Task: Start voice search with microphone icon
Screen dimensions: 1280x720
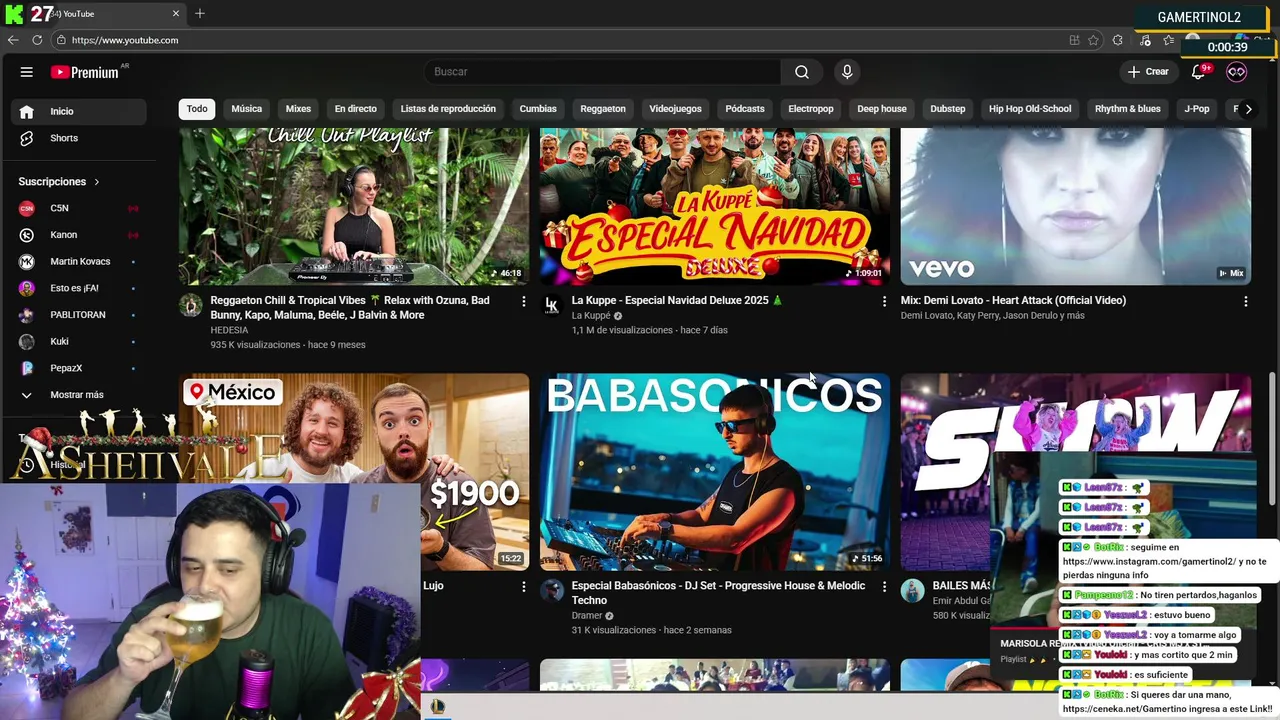Action: pyautogui.click(x=847, y=72)
